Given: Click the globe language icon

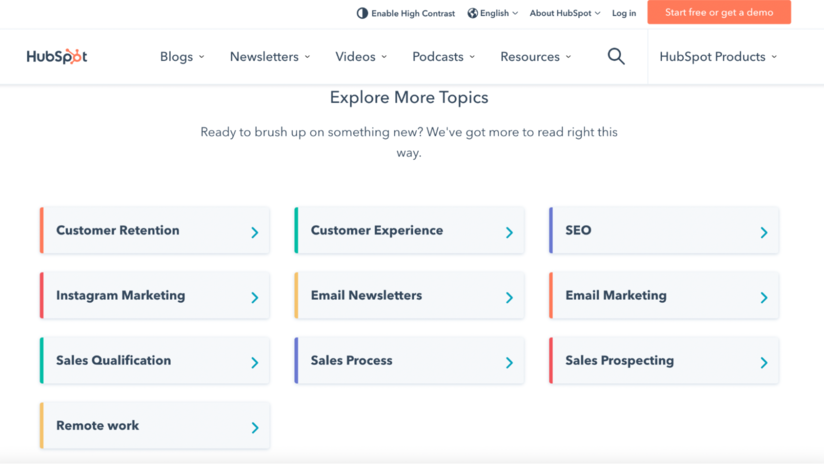Looking at the screenshot, I should pyautogui.click(x=472, y=13).
